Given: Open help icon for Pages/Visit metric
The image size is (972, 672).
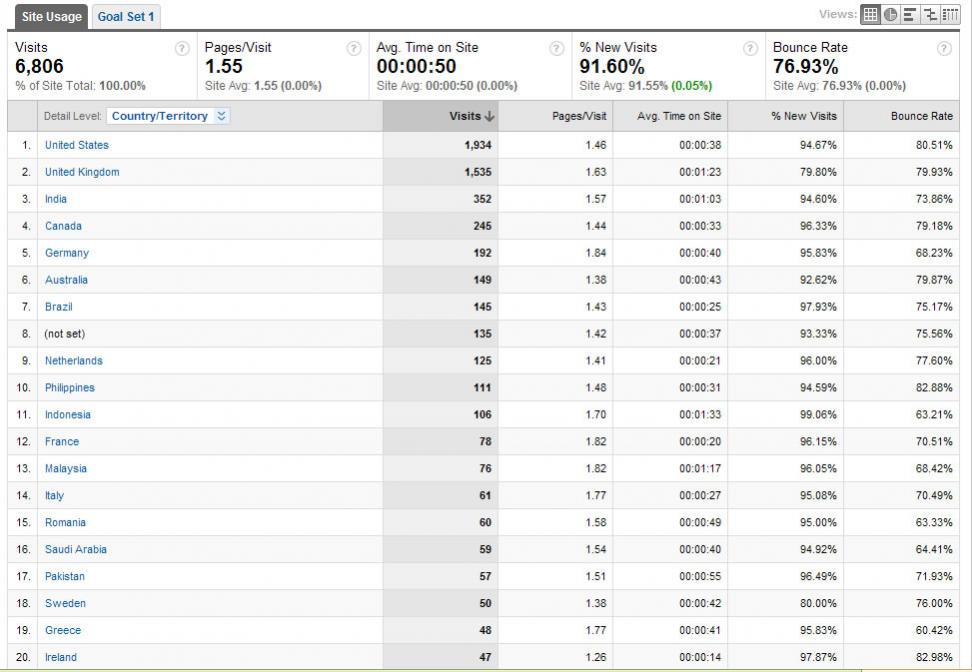Looking at the screenshot, I should tap(353, 48).
